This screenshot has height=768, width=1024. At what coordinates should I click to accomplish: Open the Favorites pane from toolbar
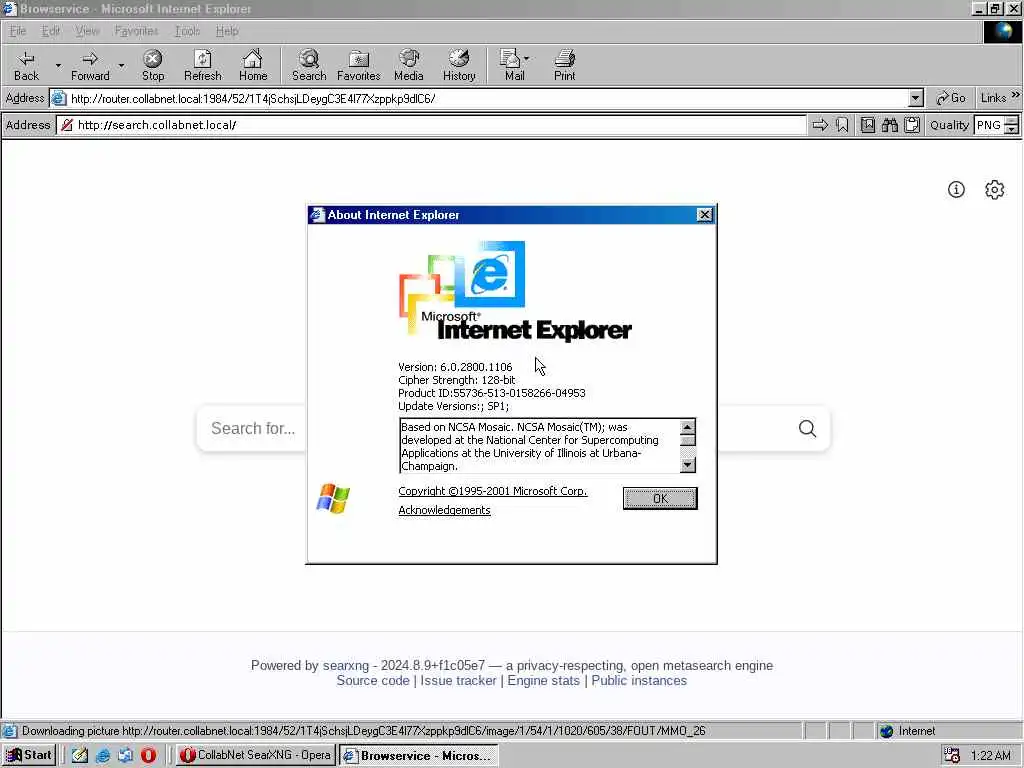click(359, 66)
